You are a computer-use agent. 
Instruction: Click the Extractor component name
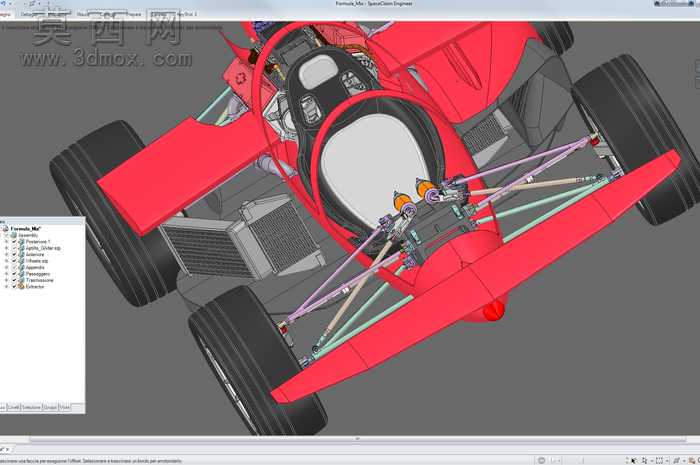[x=35, y=286]
